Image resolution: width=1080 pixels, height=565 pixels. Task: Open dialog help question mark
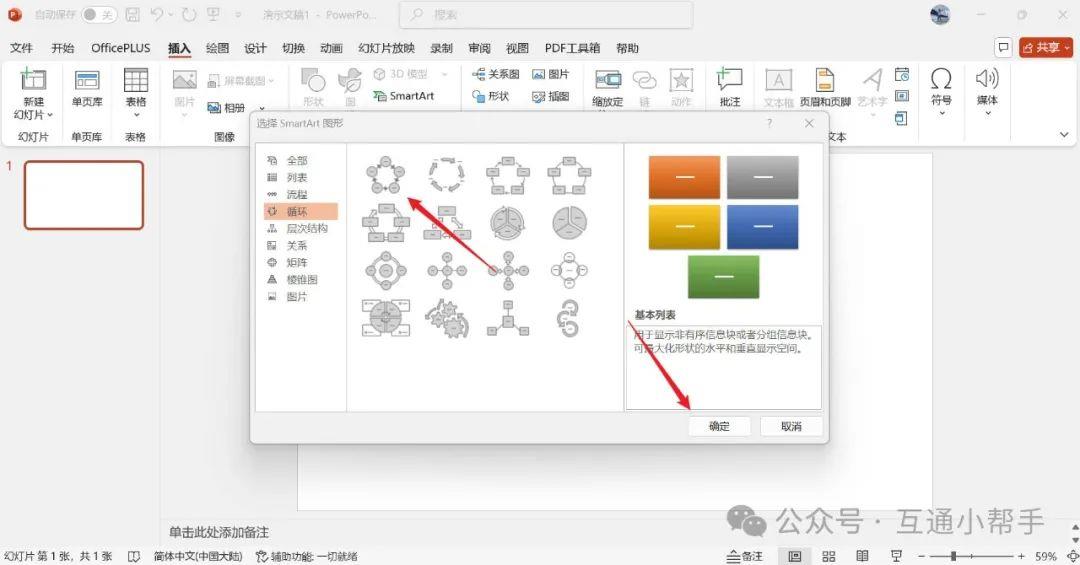point(769,123)
